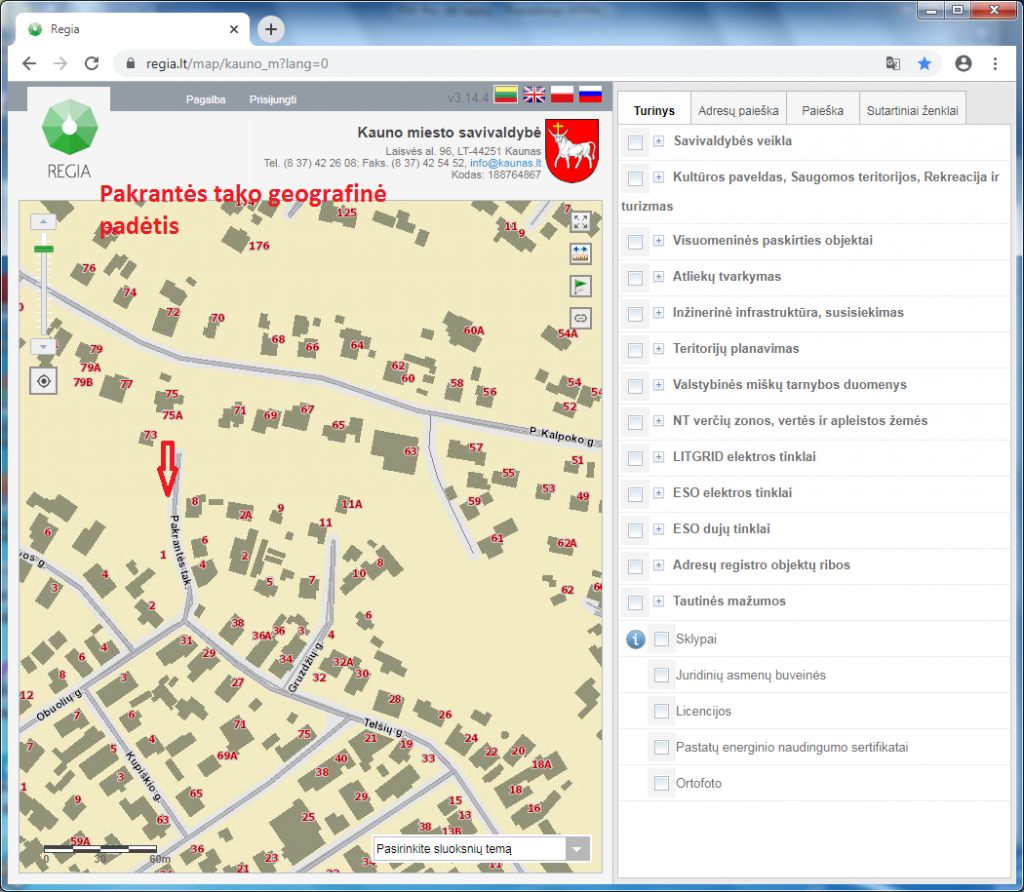Enable the Sklypai layer checkbox
1024x892 pixels.
point(661,639)
